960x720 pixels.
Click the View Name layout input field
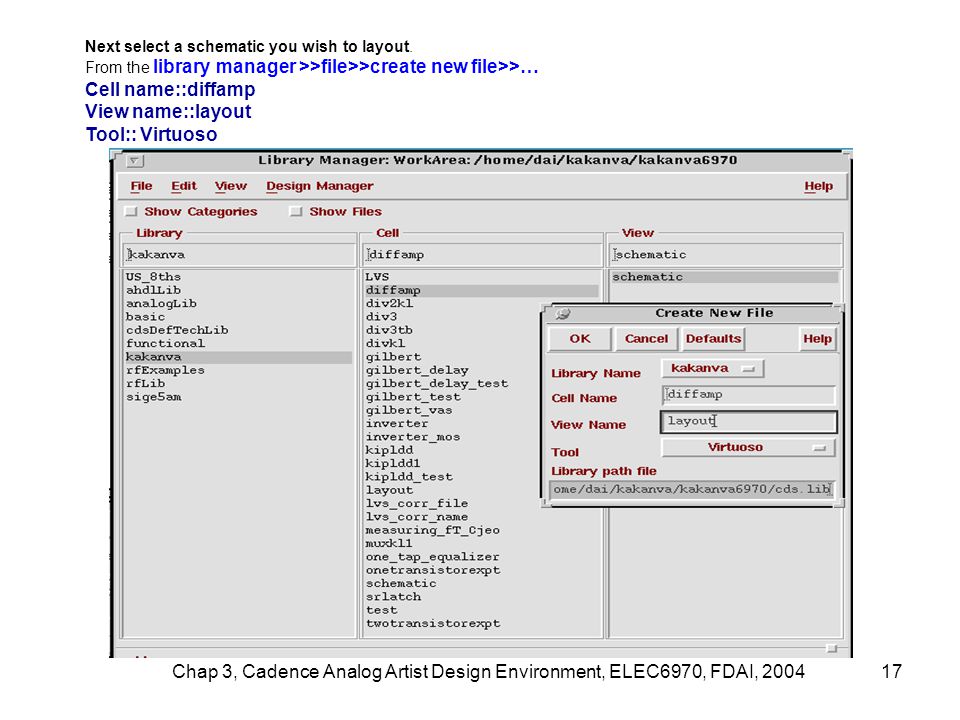pyautogui.click(x=749, y=422)
